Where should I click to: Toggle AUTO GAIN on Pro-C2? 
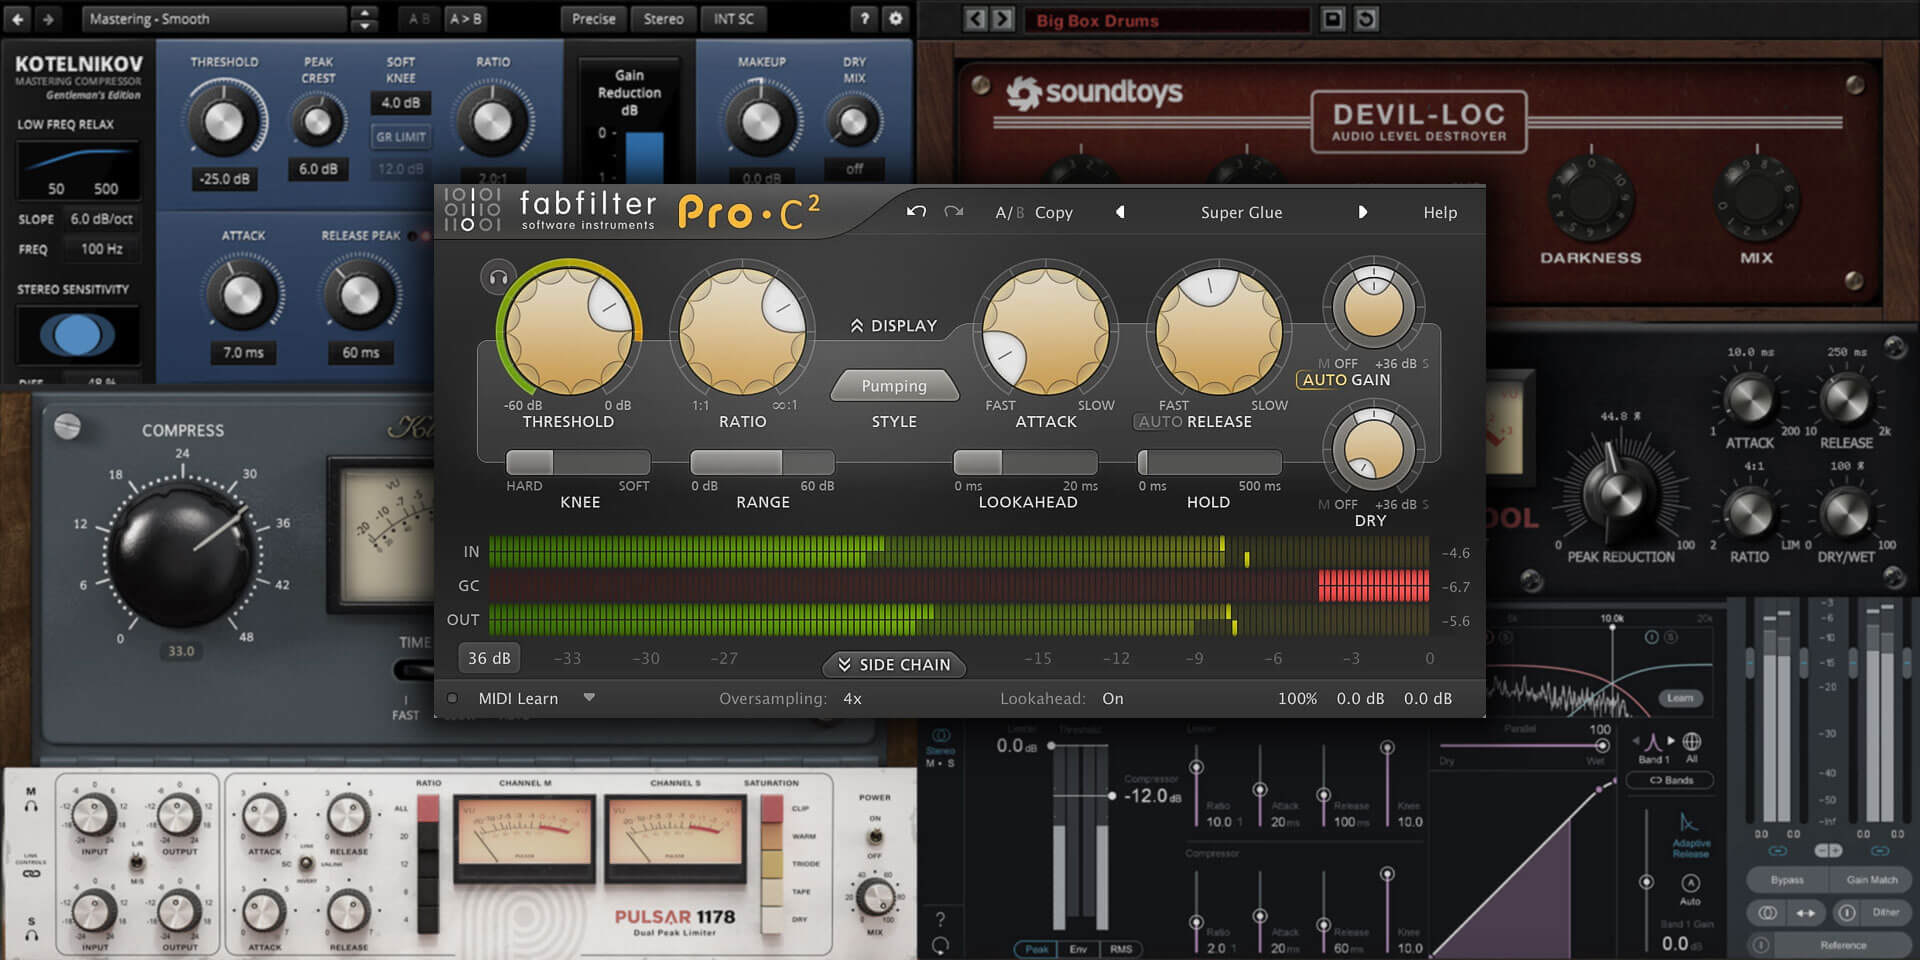[x=1346, y=380]
